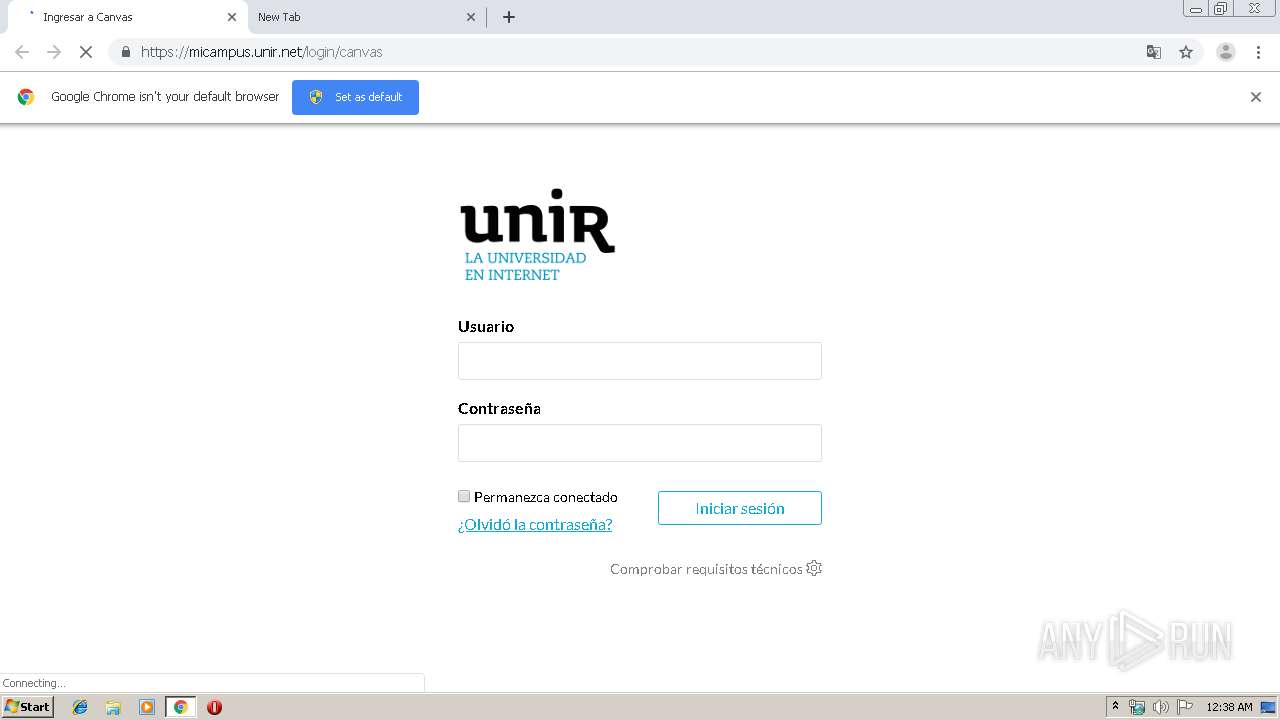Click the Set as default button
The width and height of the screenshot is (1280, 720).
pyautogui.click(x=355, y=97)
